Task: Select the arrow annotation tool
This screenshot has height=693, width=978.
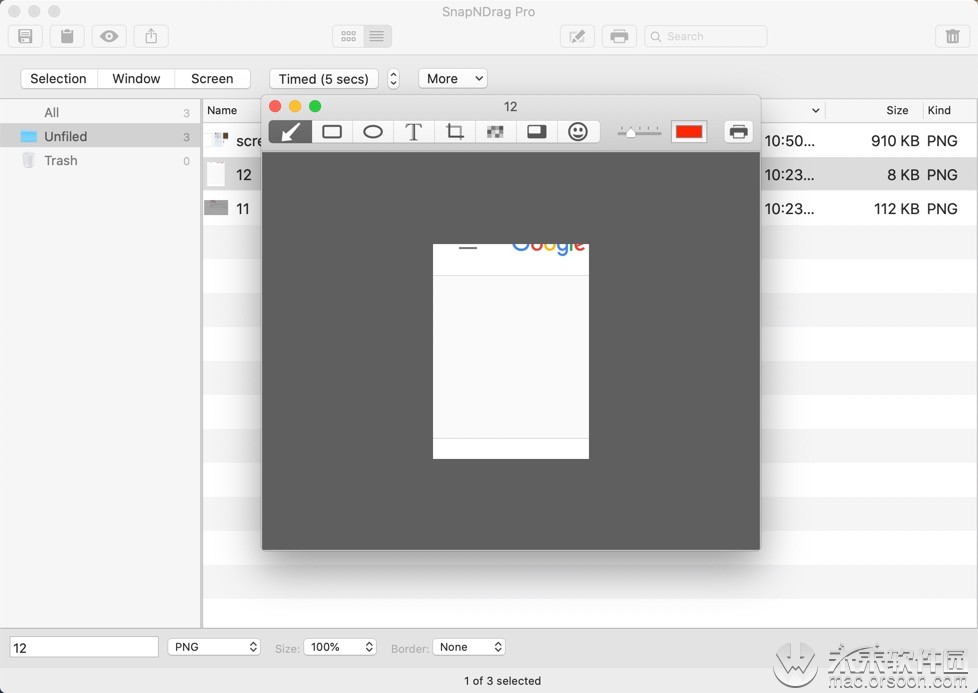Action: pos(289,130)
